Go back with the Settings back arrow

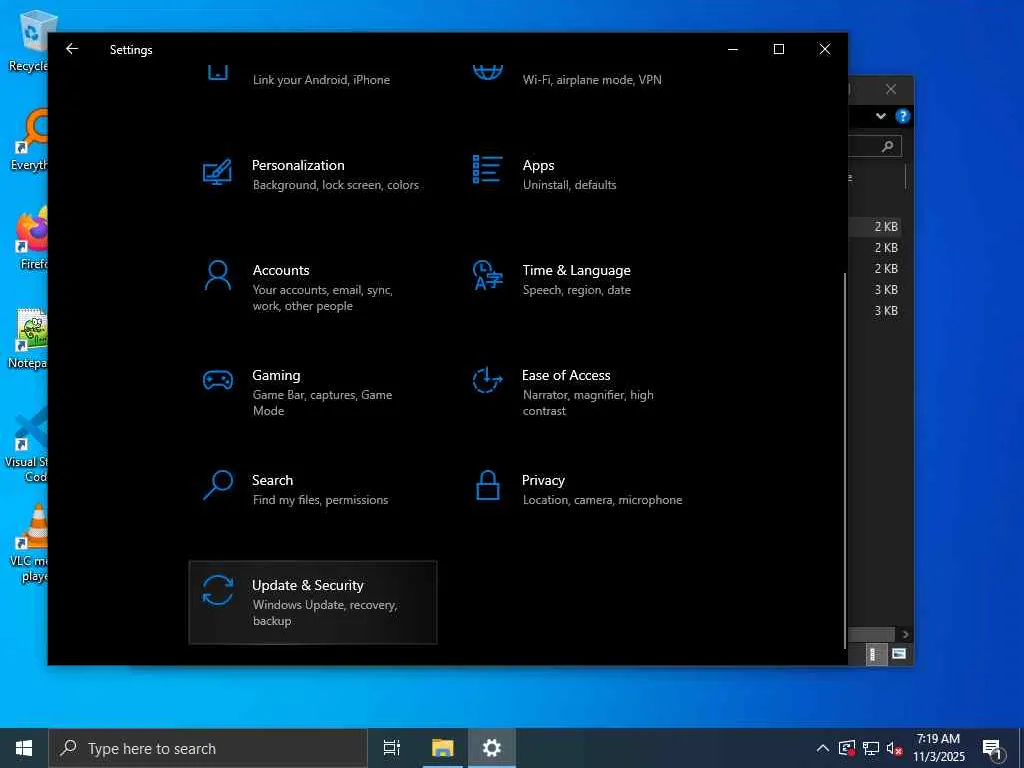pyautogui.click(x=72, y=49)
